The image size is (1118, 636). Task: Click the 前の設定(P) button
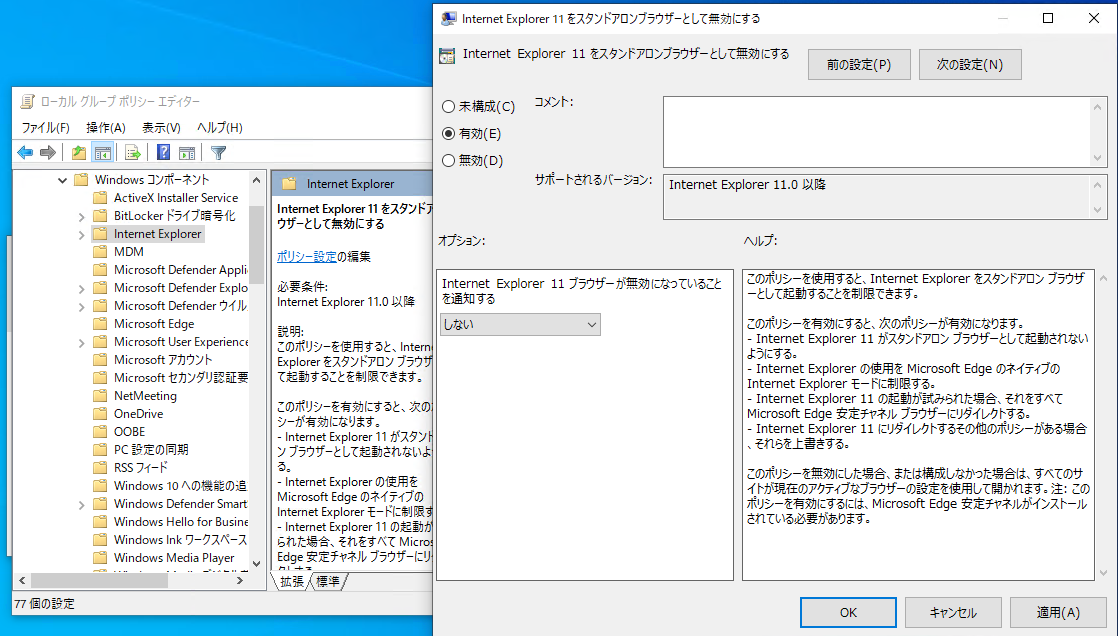(x=858, y=64)
